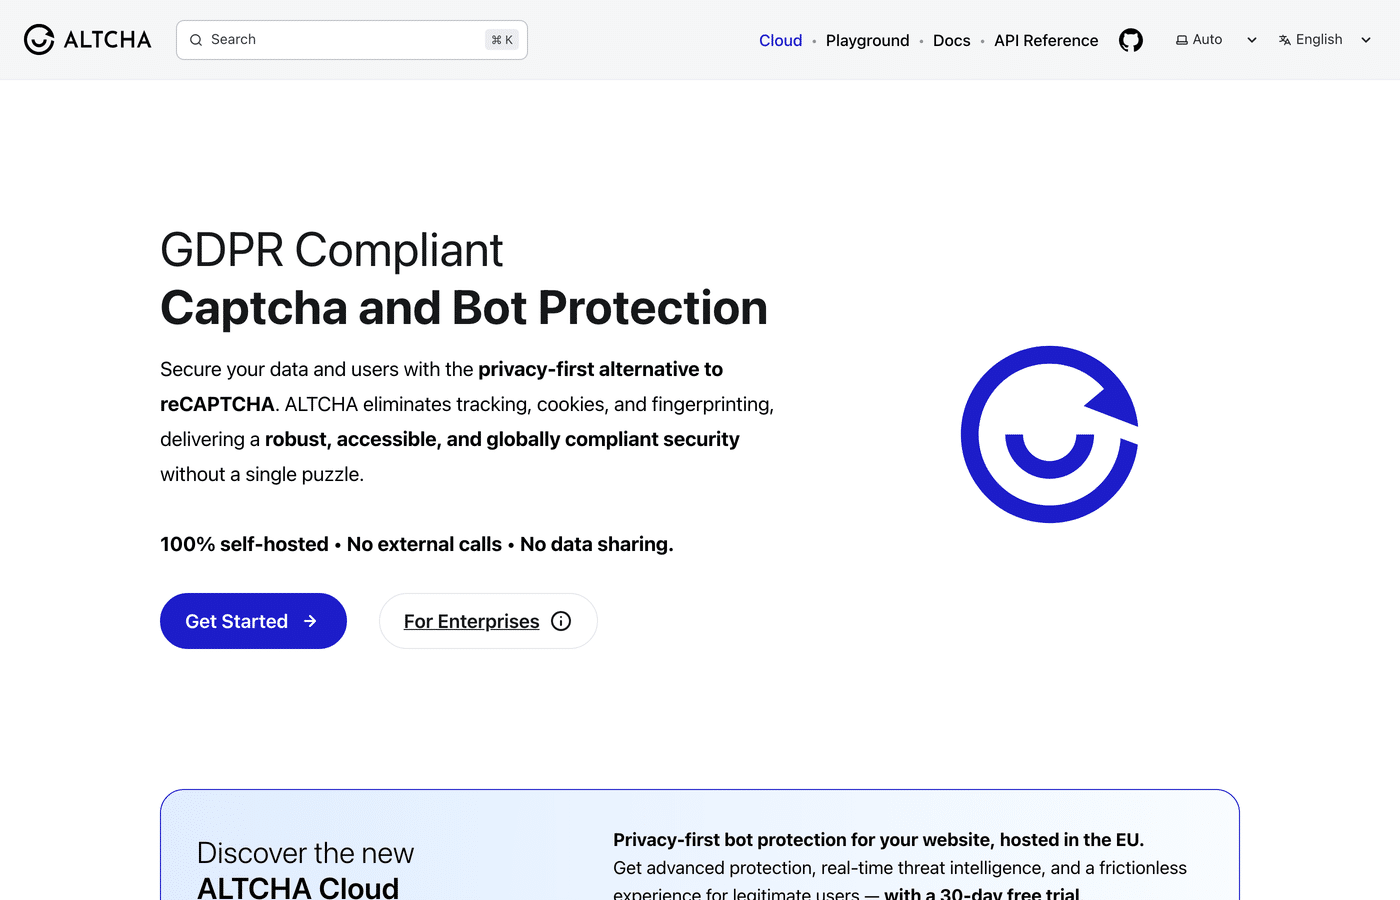Click 'Discover the new' banner text

tap(305, 853)
